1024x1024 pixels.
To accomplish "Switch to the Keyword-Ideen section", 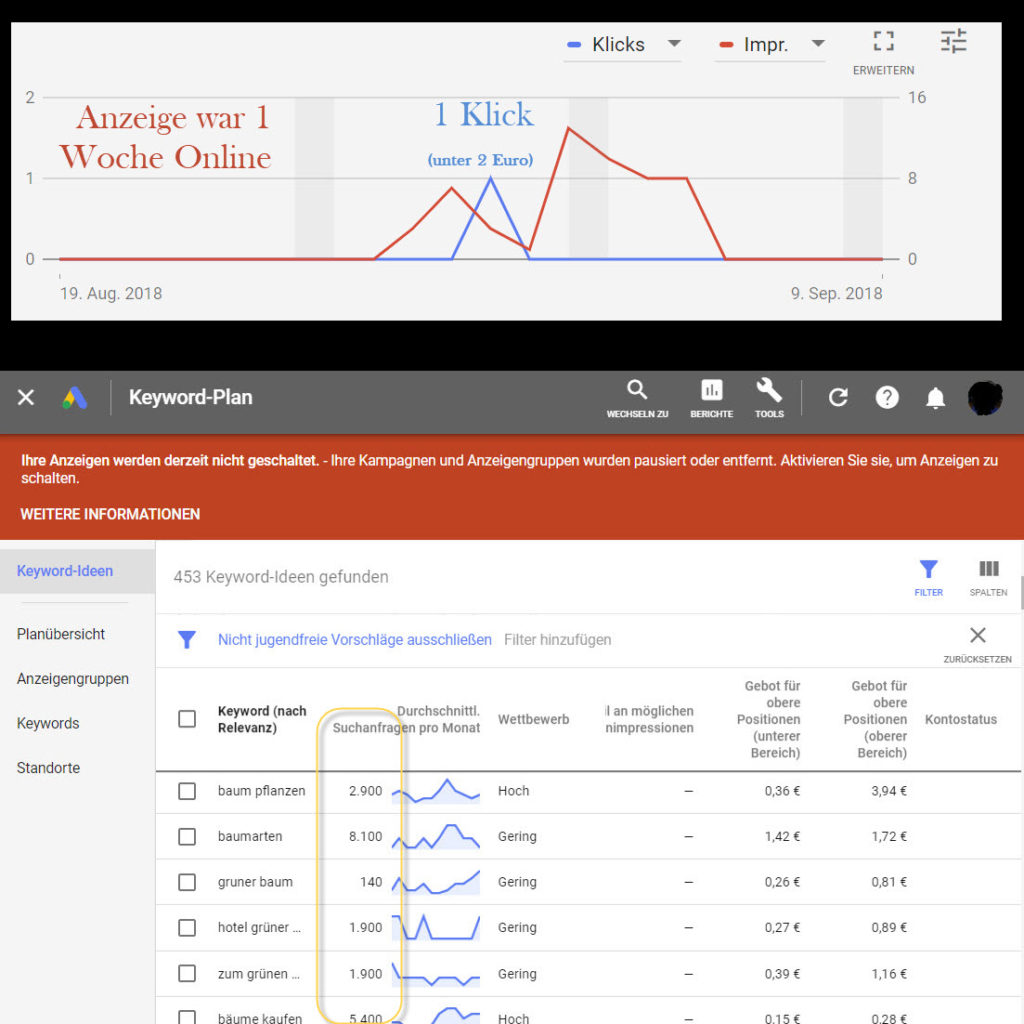I will coord(65,570).
